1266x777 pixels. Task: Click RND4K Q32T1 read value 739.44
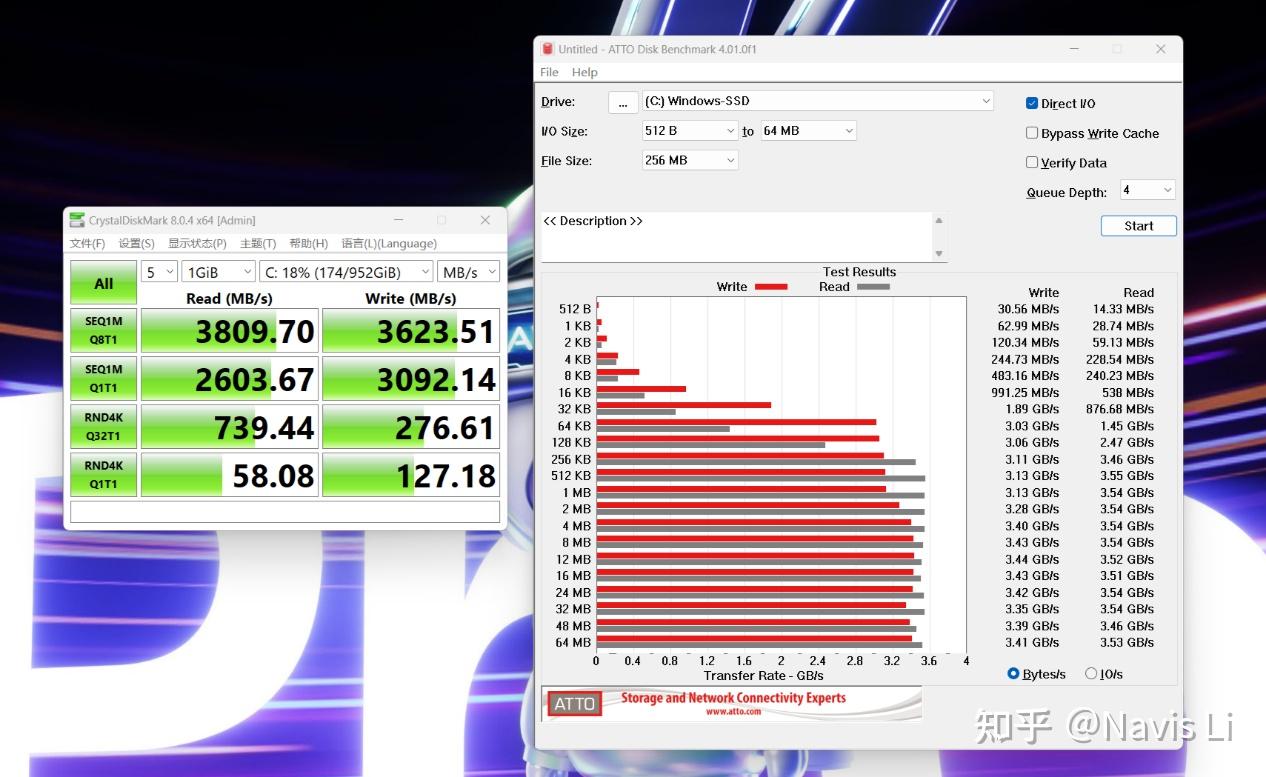(230, 427)
